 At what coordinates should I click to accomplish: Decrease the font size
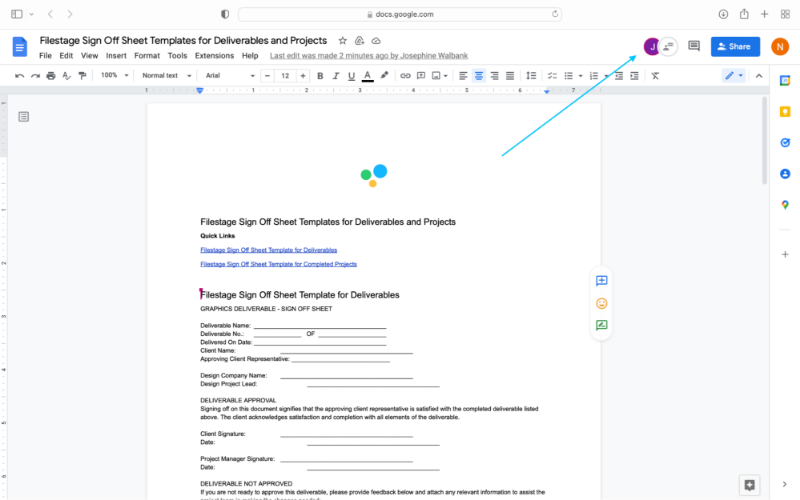click(267, 76)
